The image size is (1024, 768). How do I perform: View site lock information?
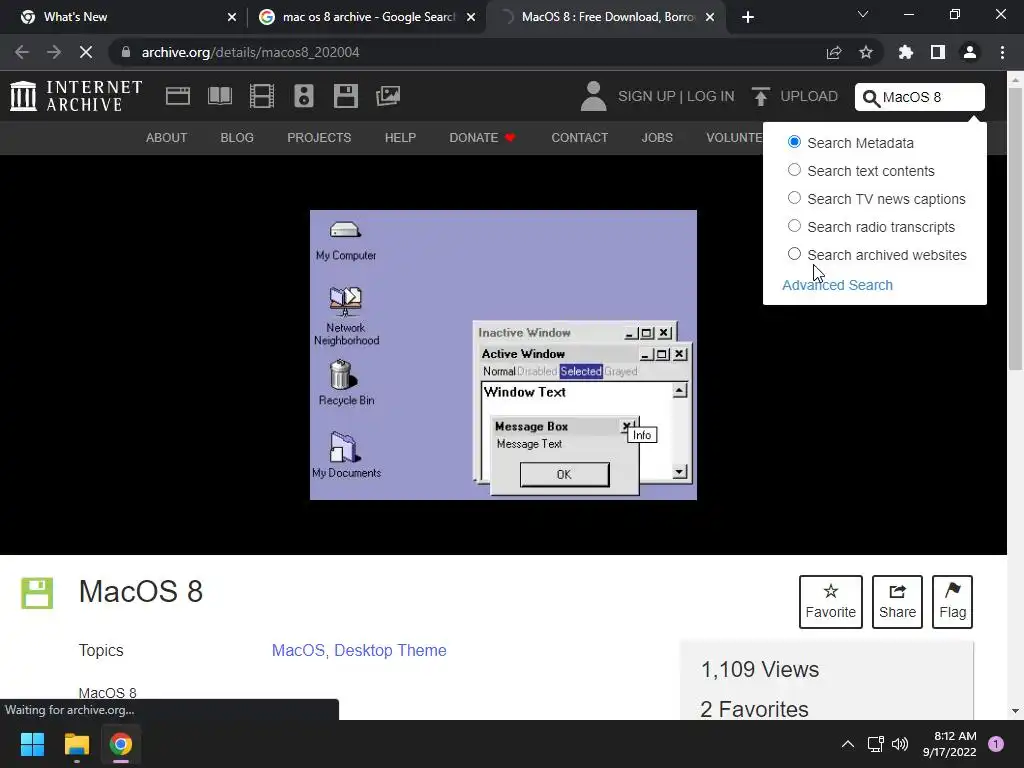126,52
